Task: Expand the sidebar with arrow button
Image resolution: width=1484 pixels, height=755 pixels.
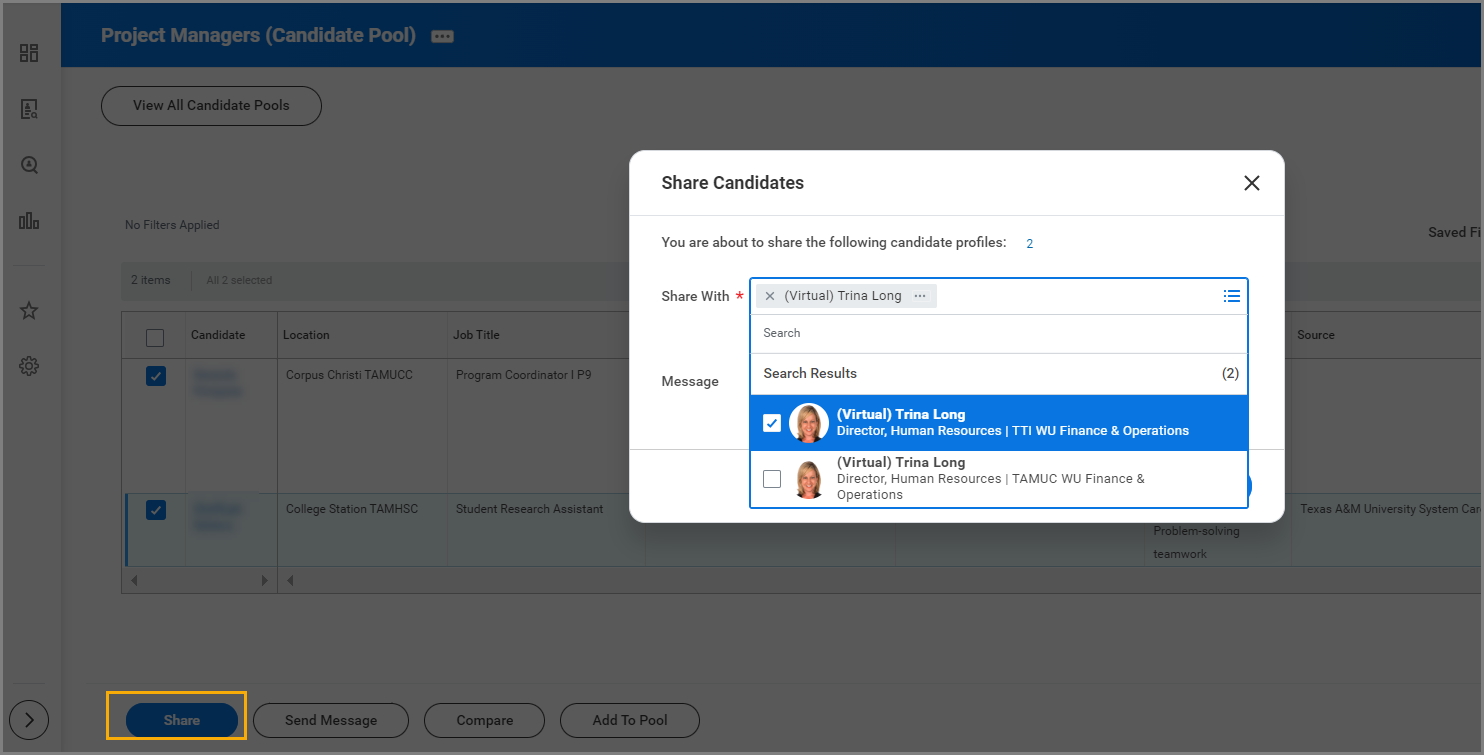Action: (29, 719)
